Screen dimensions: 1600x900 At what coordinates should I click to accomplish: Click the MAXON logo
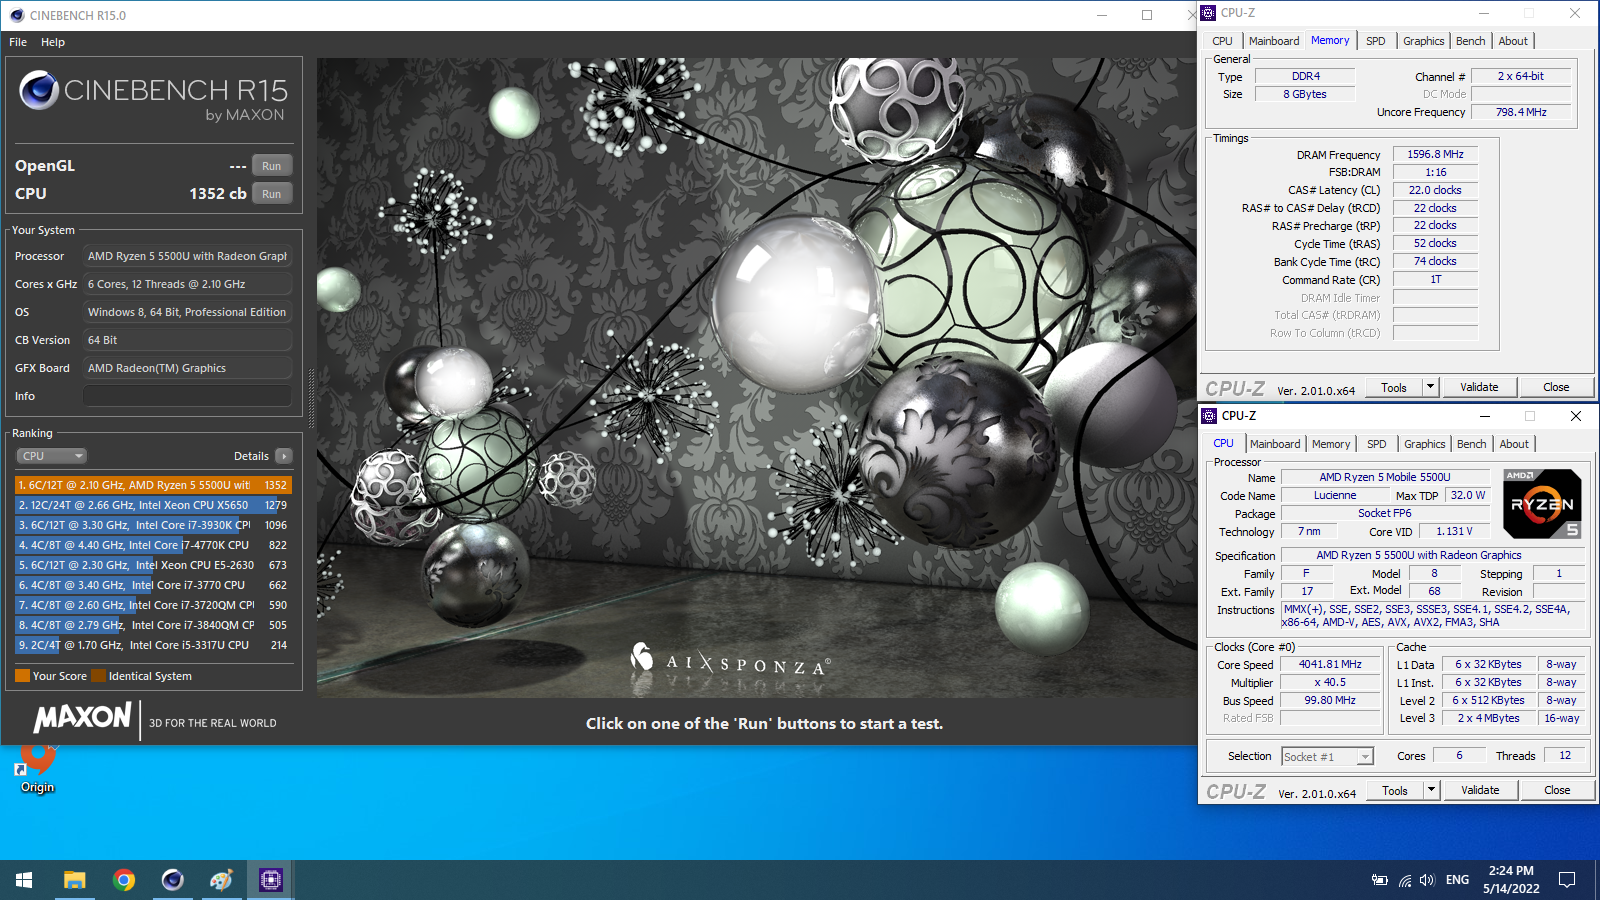click(82, 718)
